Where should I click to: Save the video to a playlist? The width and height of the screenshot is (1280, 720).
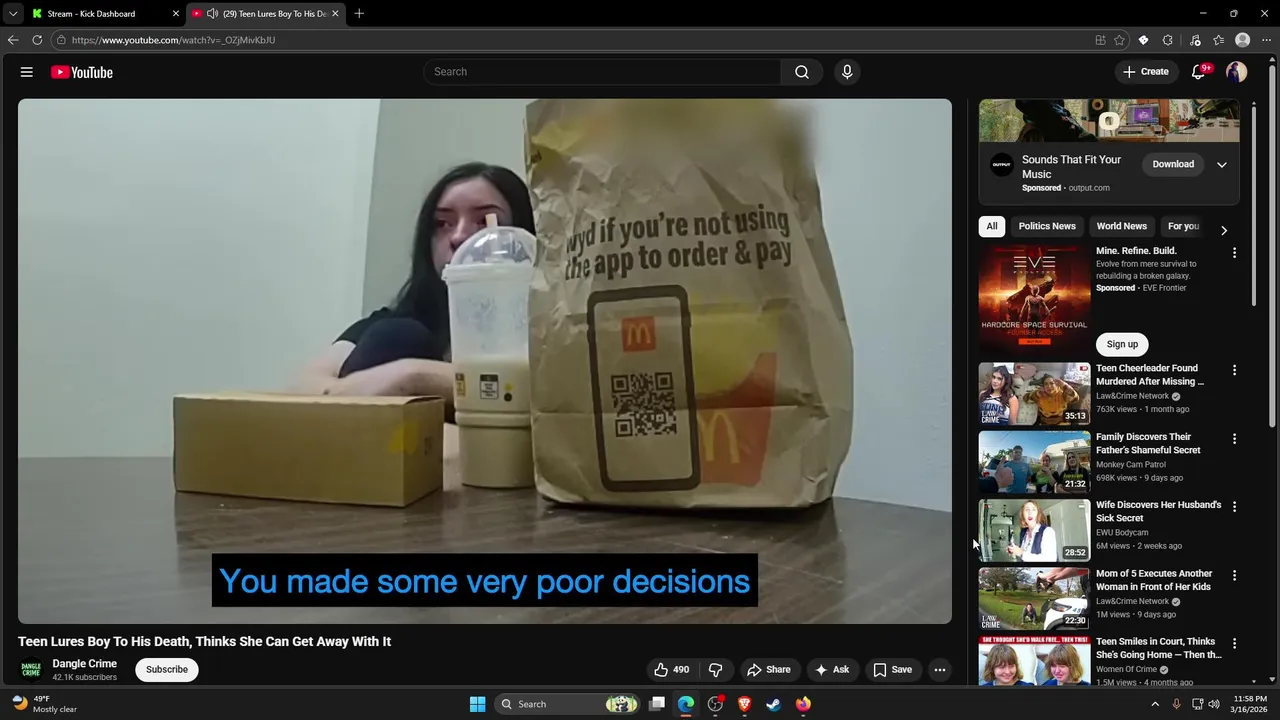tap(892, 670)
